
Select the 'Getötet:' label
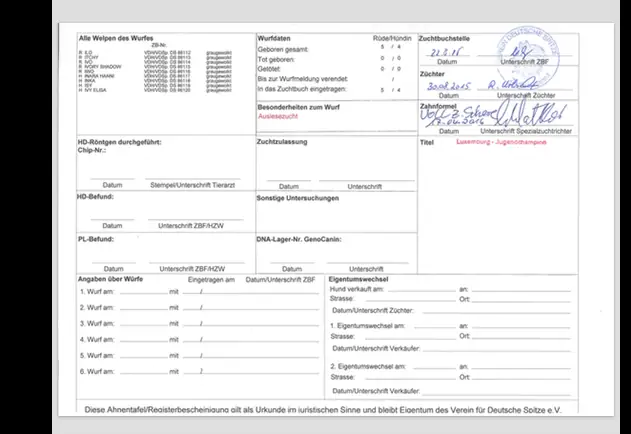(269, 69)
